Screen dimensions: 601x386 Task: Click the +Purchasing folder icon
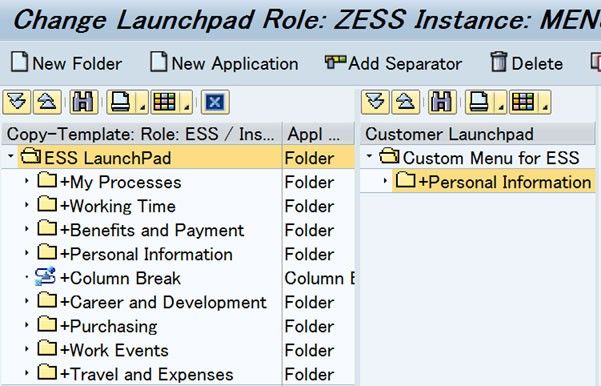[x=47, y=324]
